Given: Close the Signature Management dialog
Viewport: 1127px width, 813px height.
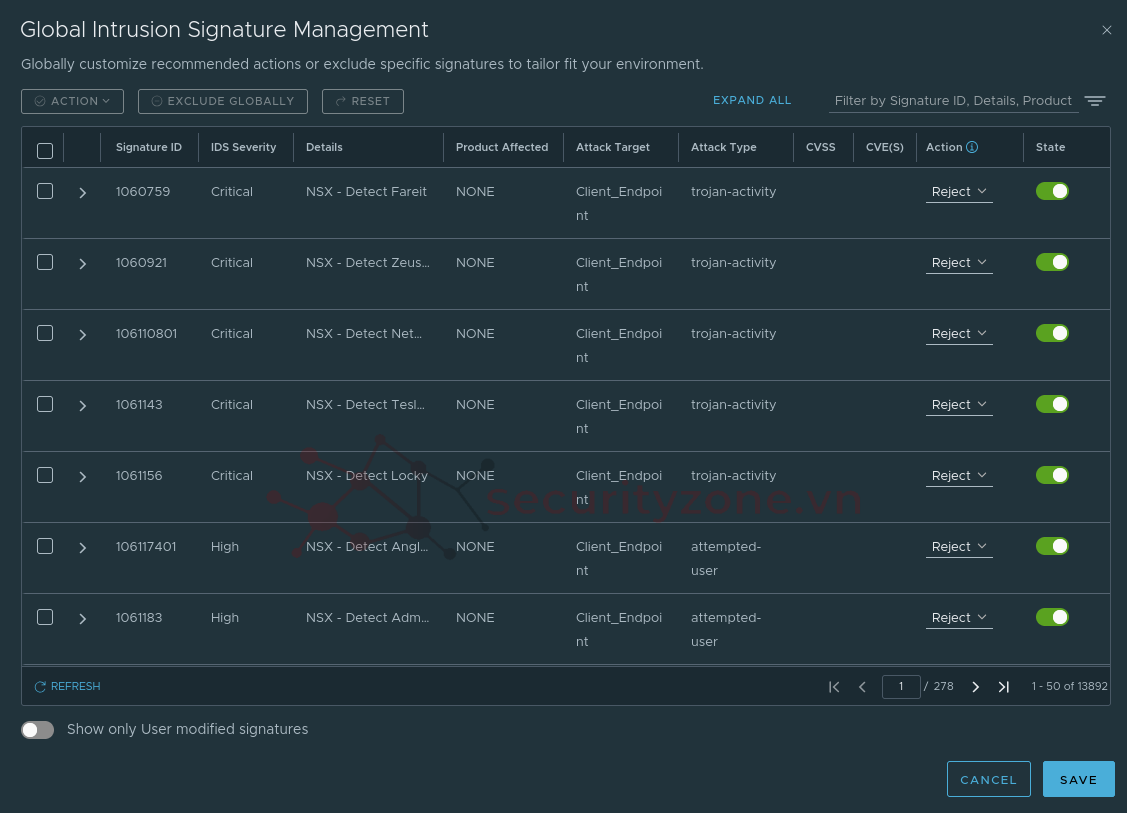Looking at the screenshot, I should [1106, 30].
